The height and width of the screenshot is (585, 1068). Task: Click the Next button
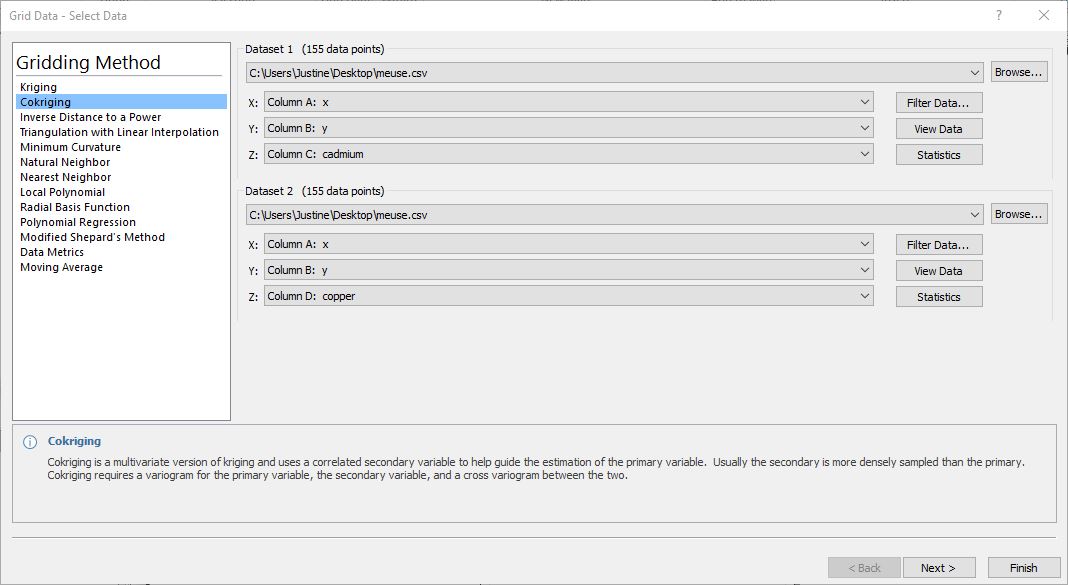pyautogui.click(x=939, y=568)
